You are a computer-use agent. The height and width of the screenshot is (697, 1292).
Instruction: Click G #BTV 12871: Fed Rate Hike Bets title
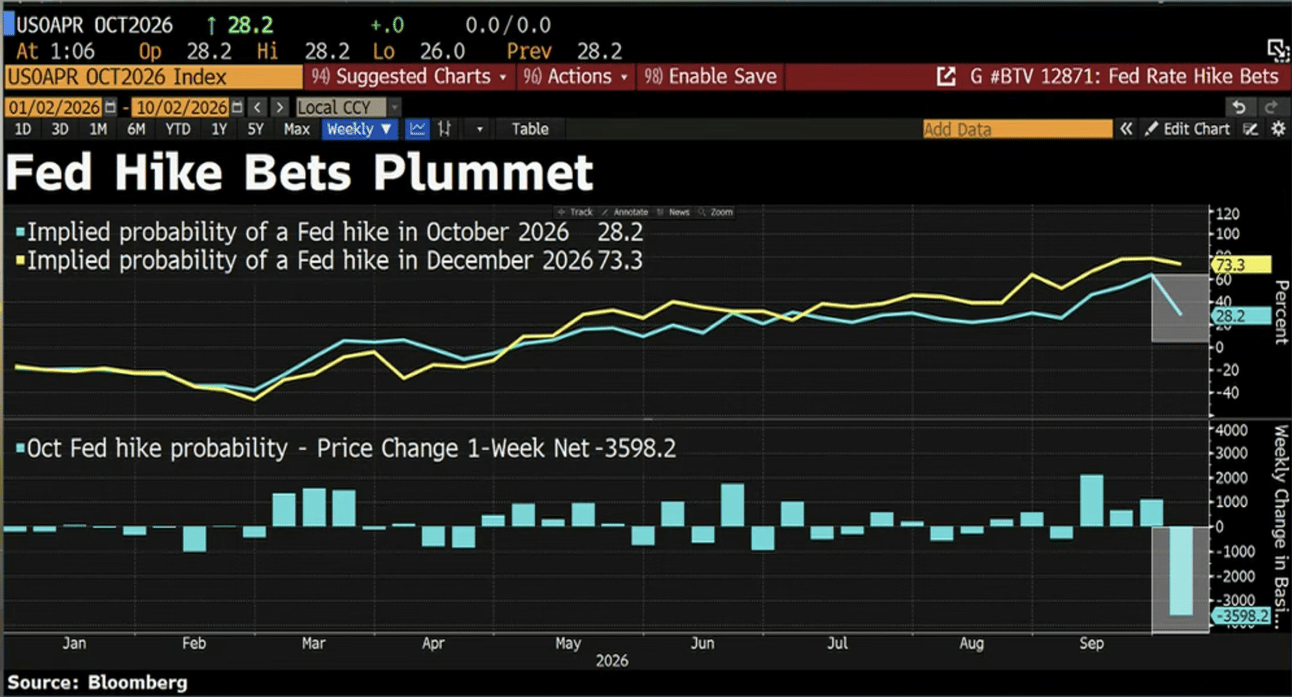[x=1124, y=77]
